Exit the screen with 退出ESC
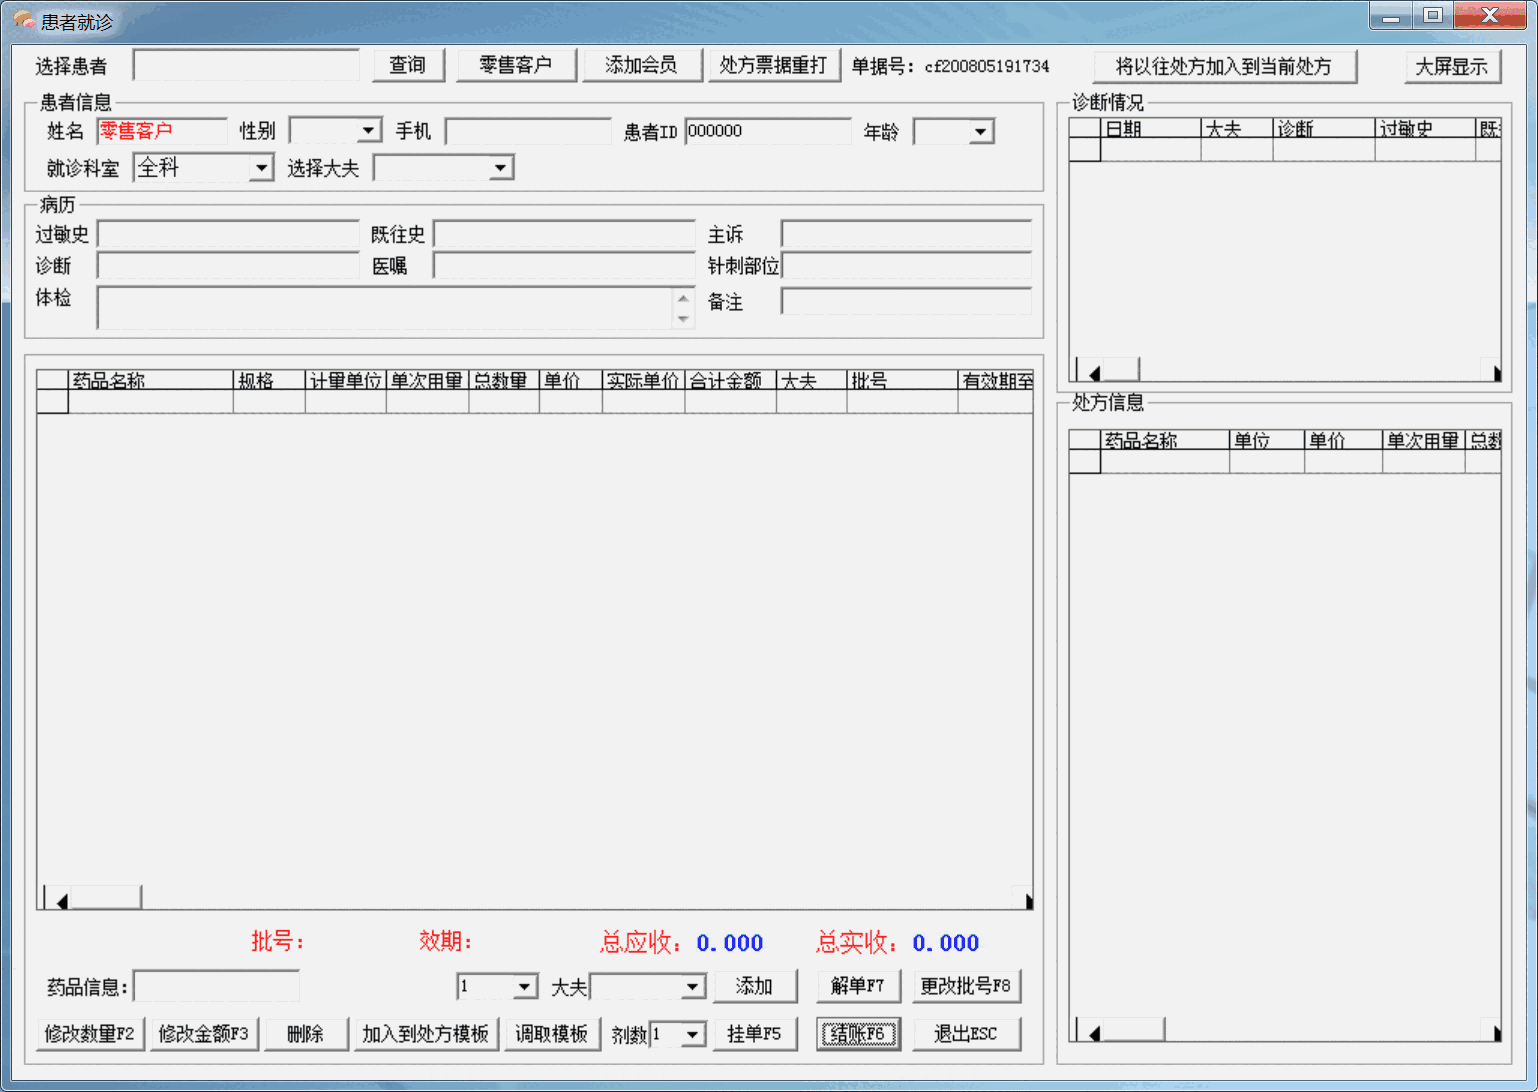Viewport: 1538px width, 1092px height. (x=966, y=1033)
